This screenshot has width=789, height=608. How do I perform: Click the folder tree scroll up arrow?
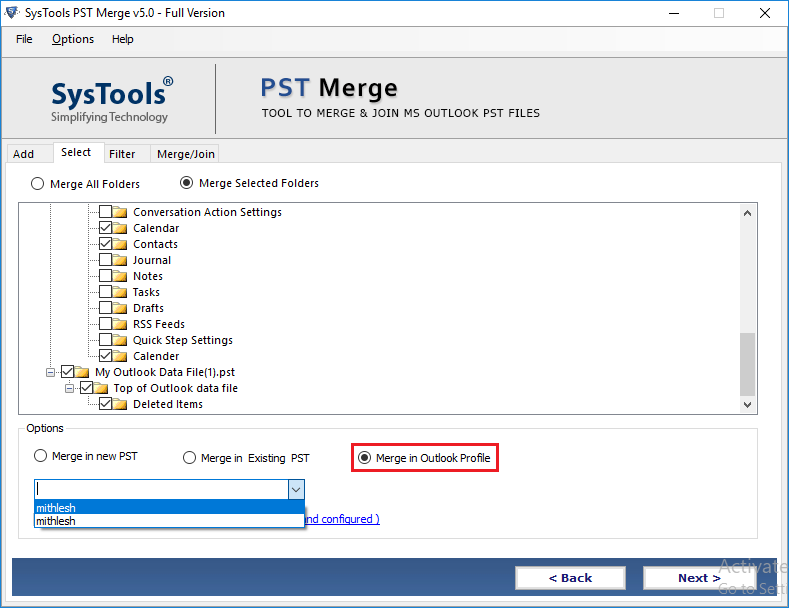pyautogui.click(x=747, y=213)
